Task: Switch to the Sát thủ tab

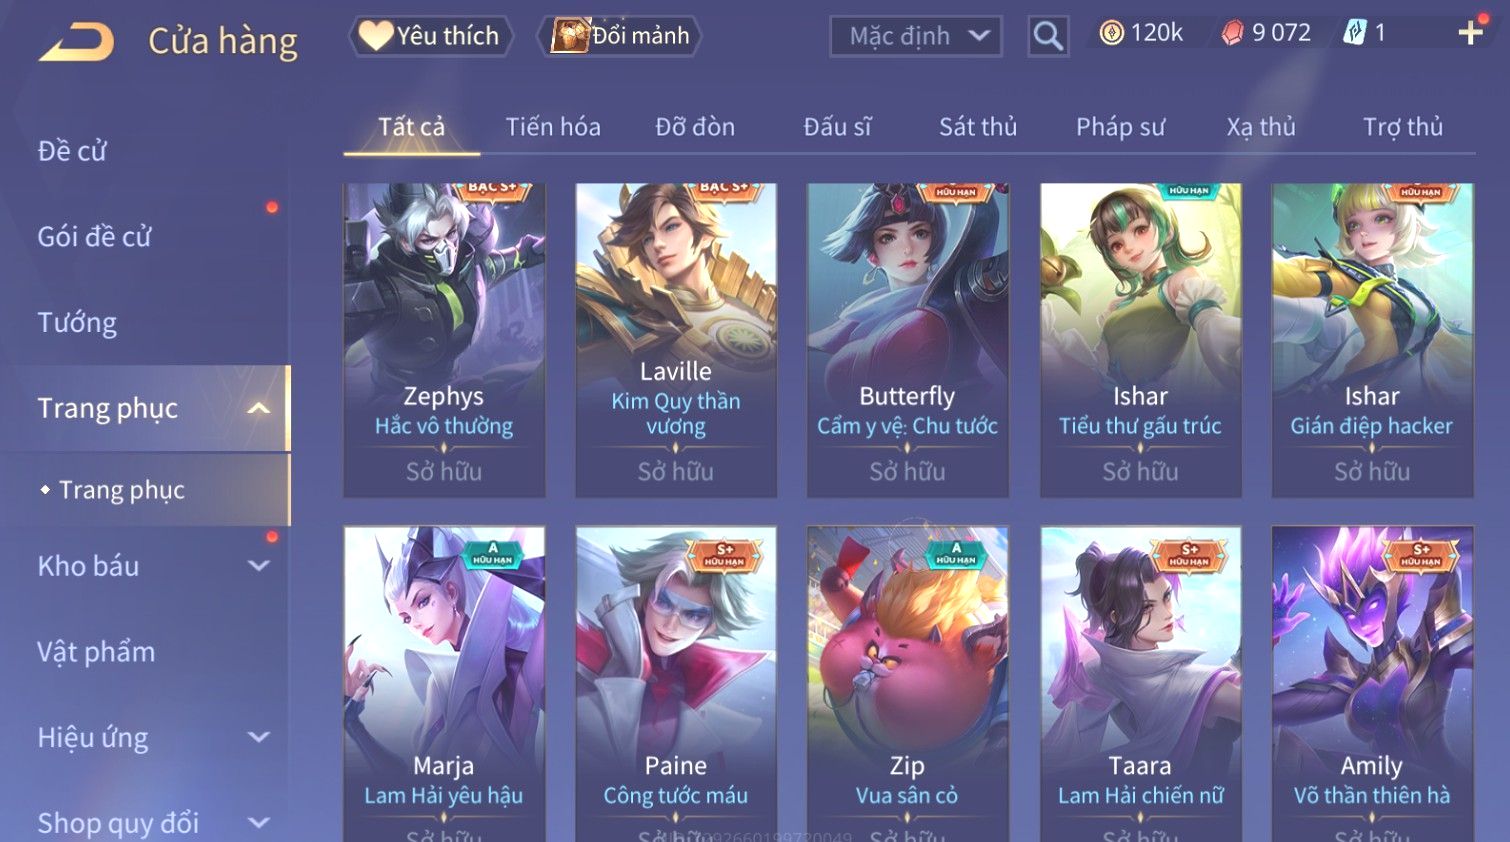Action: [x=978, y=127]
